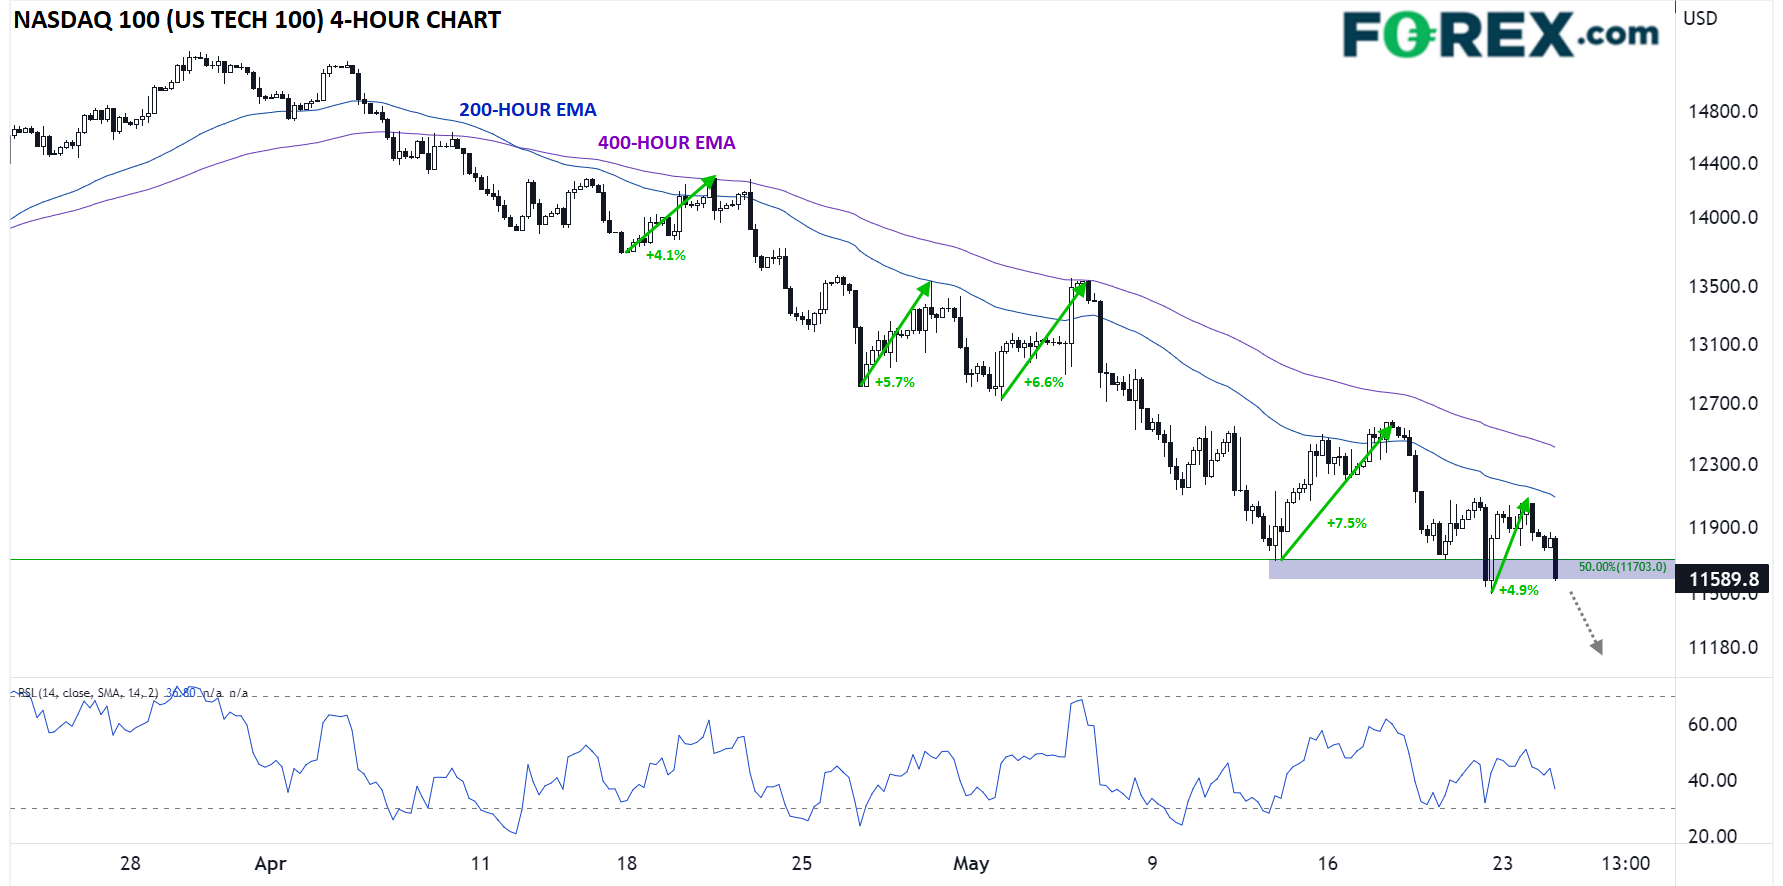This screenshot has height=886, width=1783.
Task: Select the 400-HOUR EMA label
Action: tap(666, 143)
